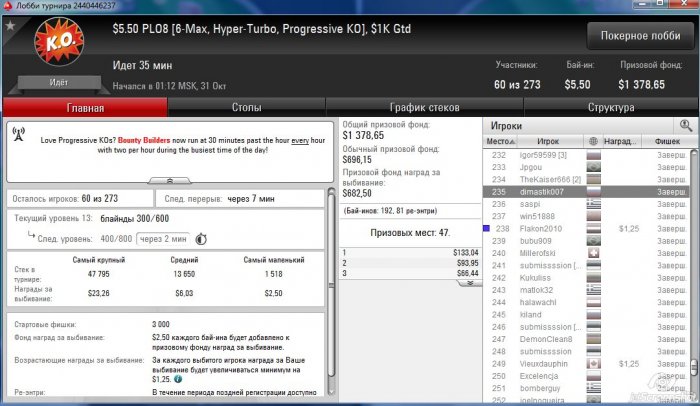Click the Идёт status indicator
Viewport: 700px width, 406px height.
coord(58,83)
